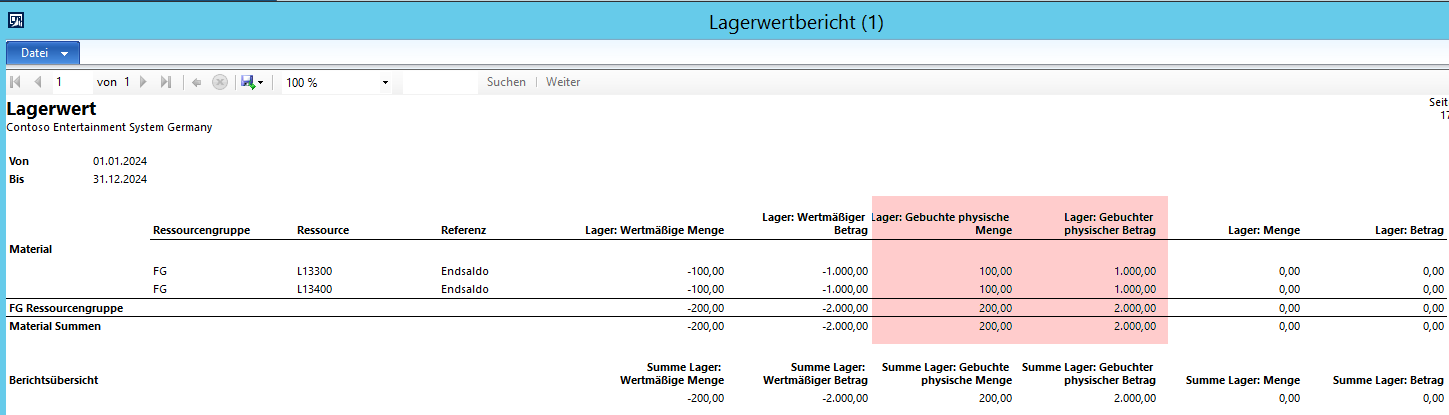Image resolution: width=1449 pixels, height=415 pixels.
Task: Open the export format dropdown arrow
Action: tap(261, 83)
